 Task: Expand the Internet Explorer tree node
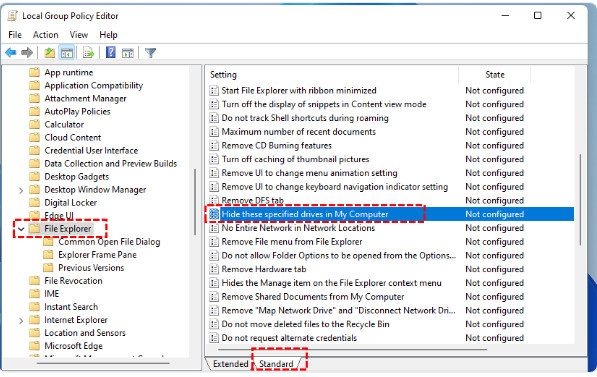click(21, 320)
